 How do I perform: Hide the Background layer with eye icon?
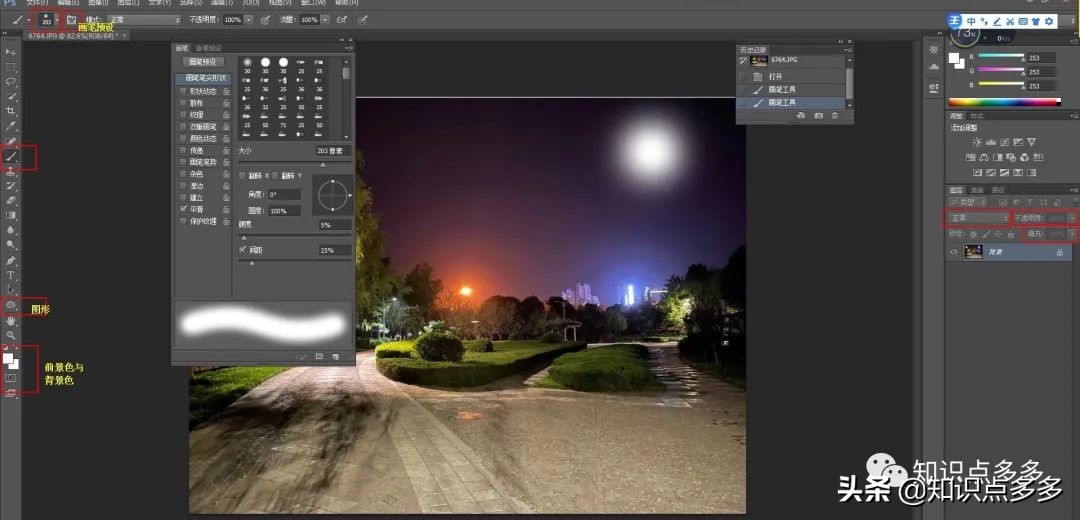(x=954, y=253)
